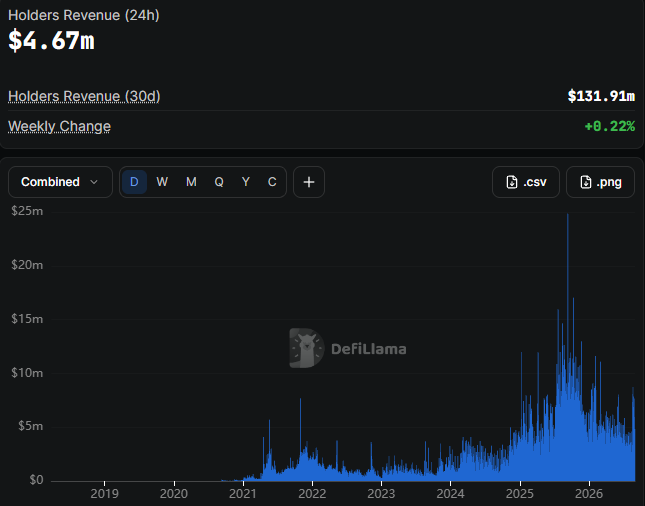Image resolution: width=645 pixels, height=506 pixels.
Task: Select the C cumulative view
Action: tap(272, 182)
